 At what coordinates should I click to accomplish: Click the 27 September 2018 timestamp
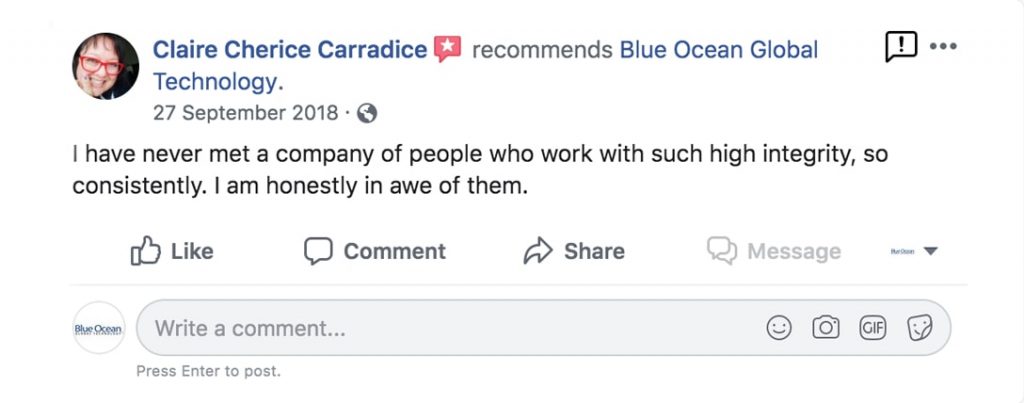point(246,113)
